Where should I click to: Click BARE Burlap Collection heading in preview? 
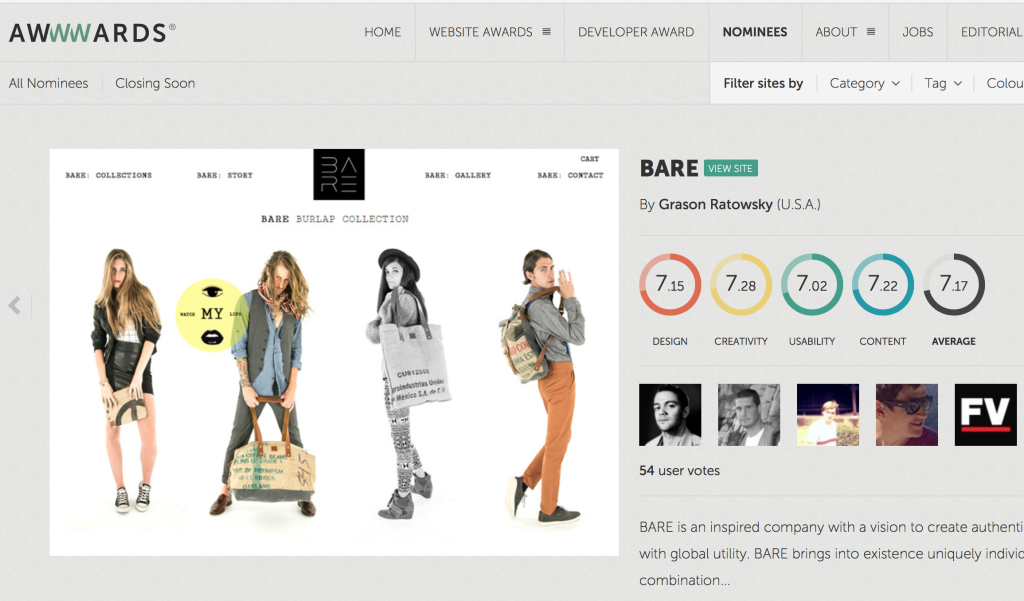(x=334, y=219)
